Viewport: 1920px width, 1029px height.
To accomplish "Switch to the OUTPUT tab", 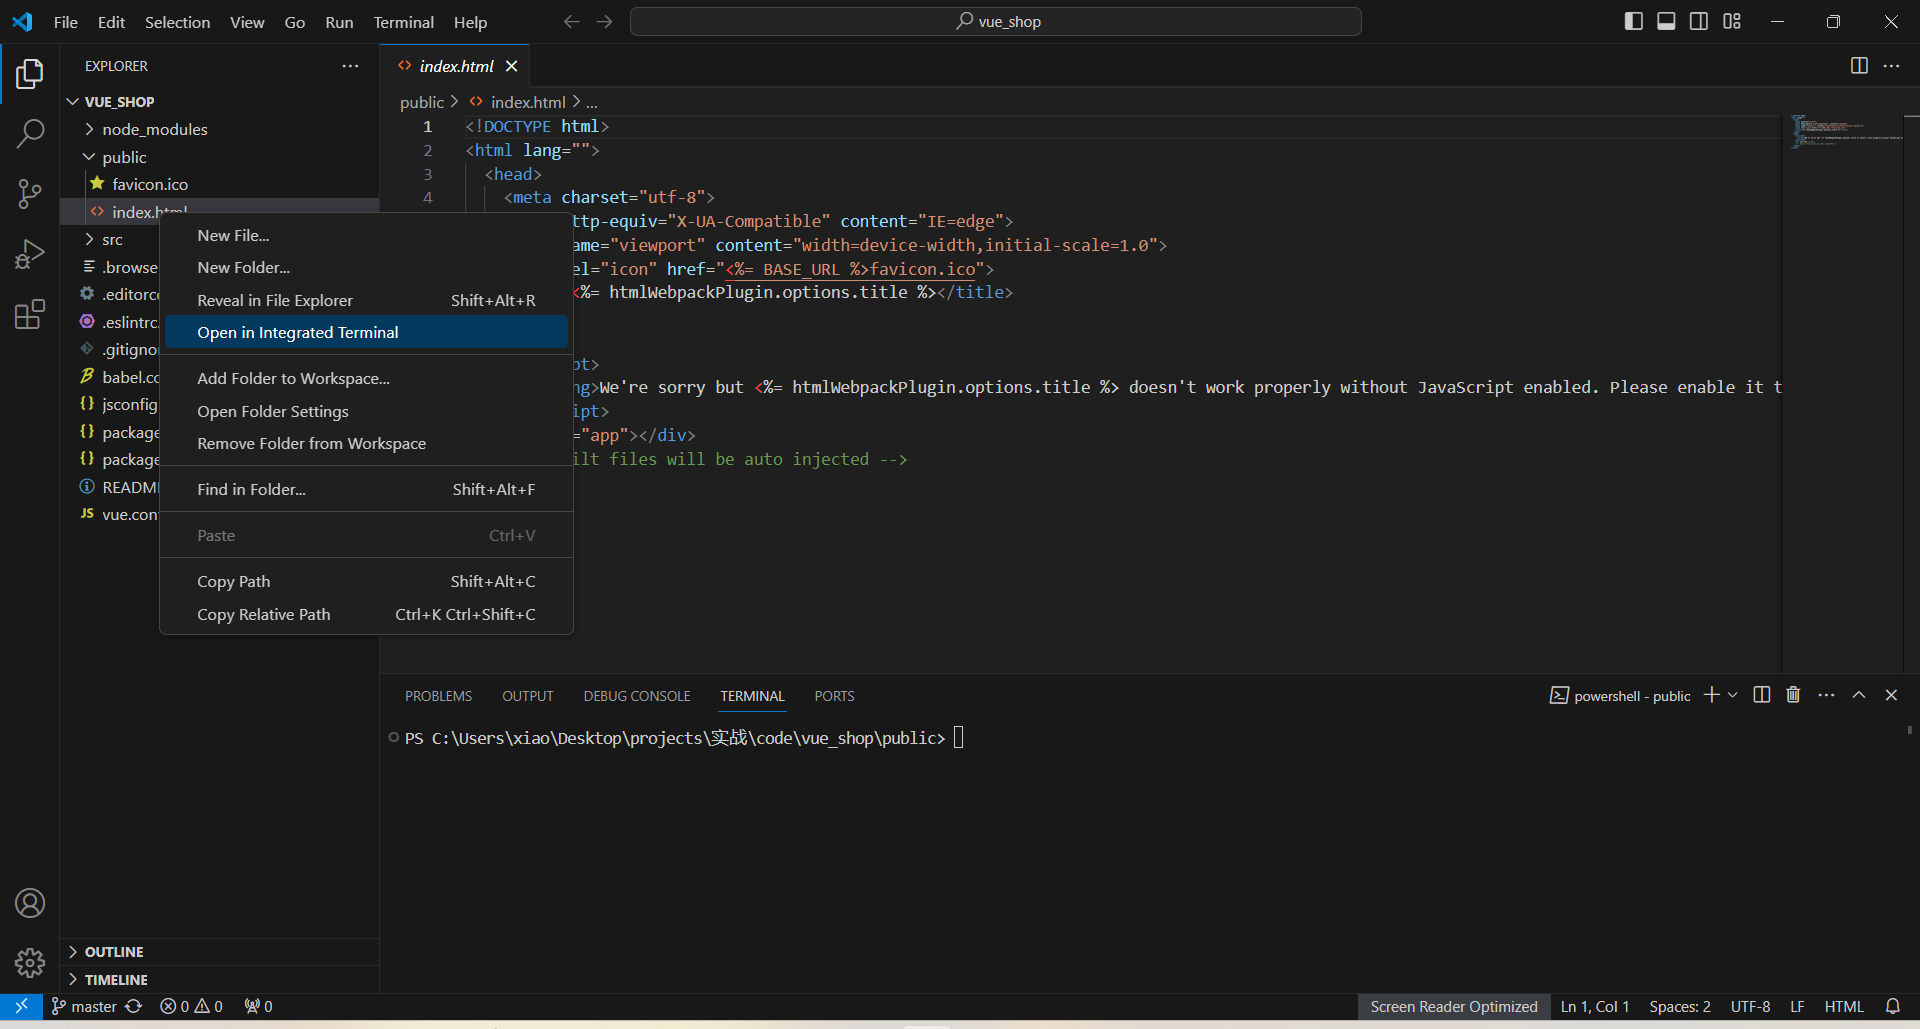I will [528, 696].
